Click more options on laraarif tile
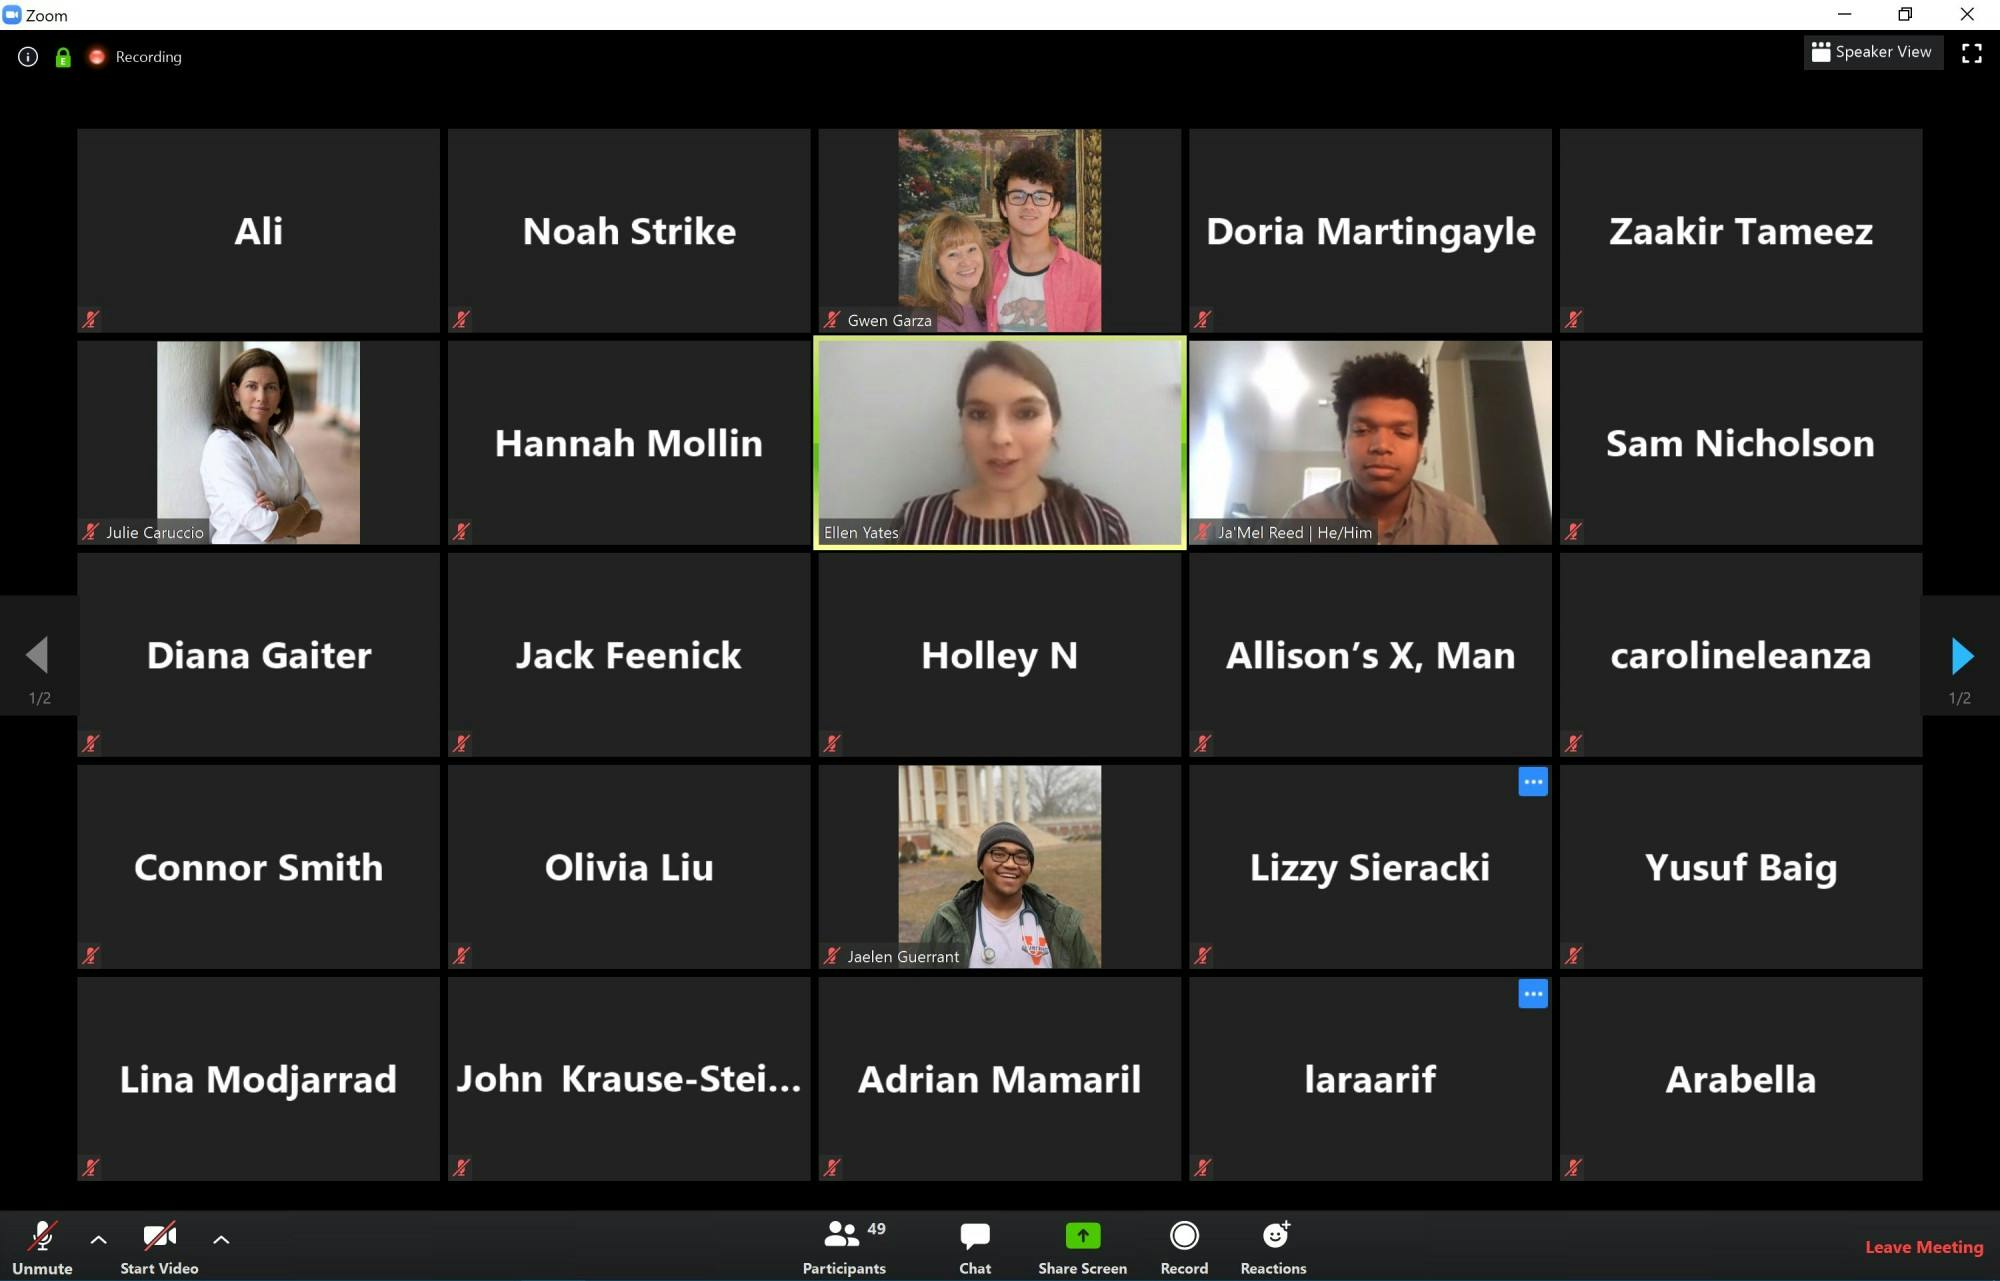This screenshot has width=2000, height=1281. (x=1532, y=994)
